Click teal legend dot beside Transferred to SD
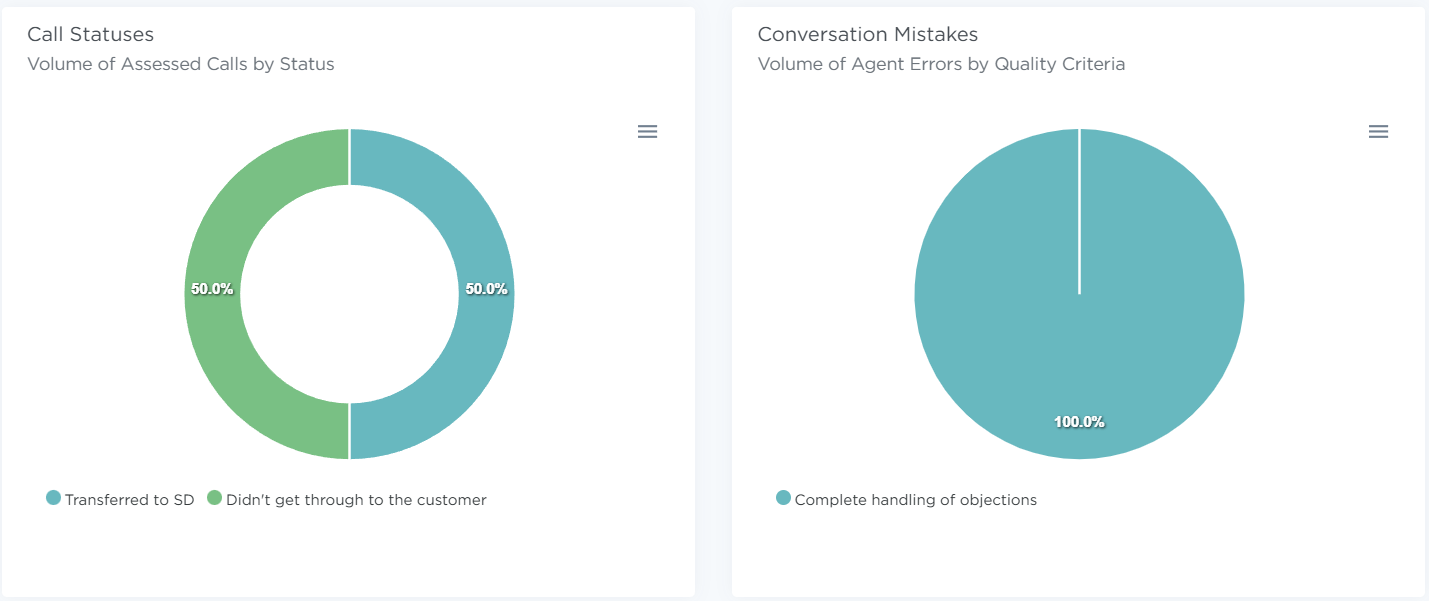 (54, 498)
